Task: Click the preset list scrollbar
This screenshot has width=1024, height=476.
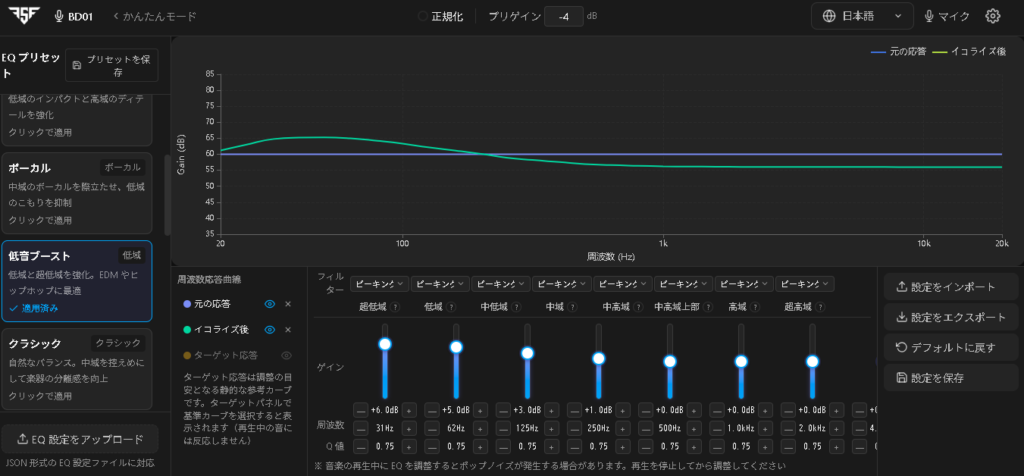Action: pyautogui.click(x=167, y=195)
